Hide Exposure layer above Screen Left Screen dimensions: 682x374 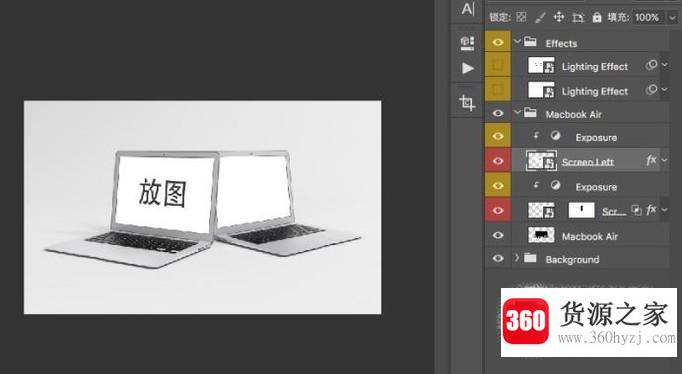pos(498,136)
